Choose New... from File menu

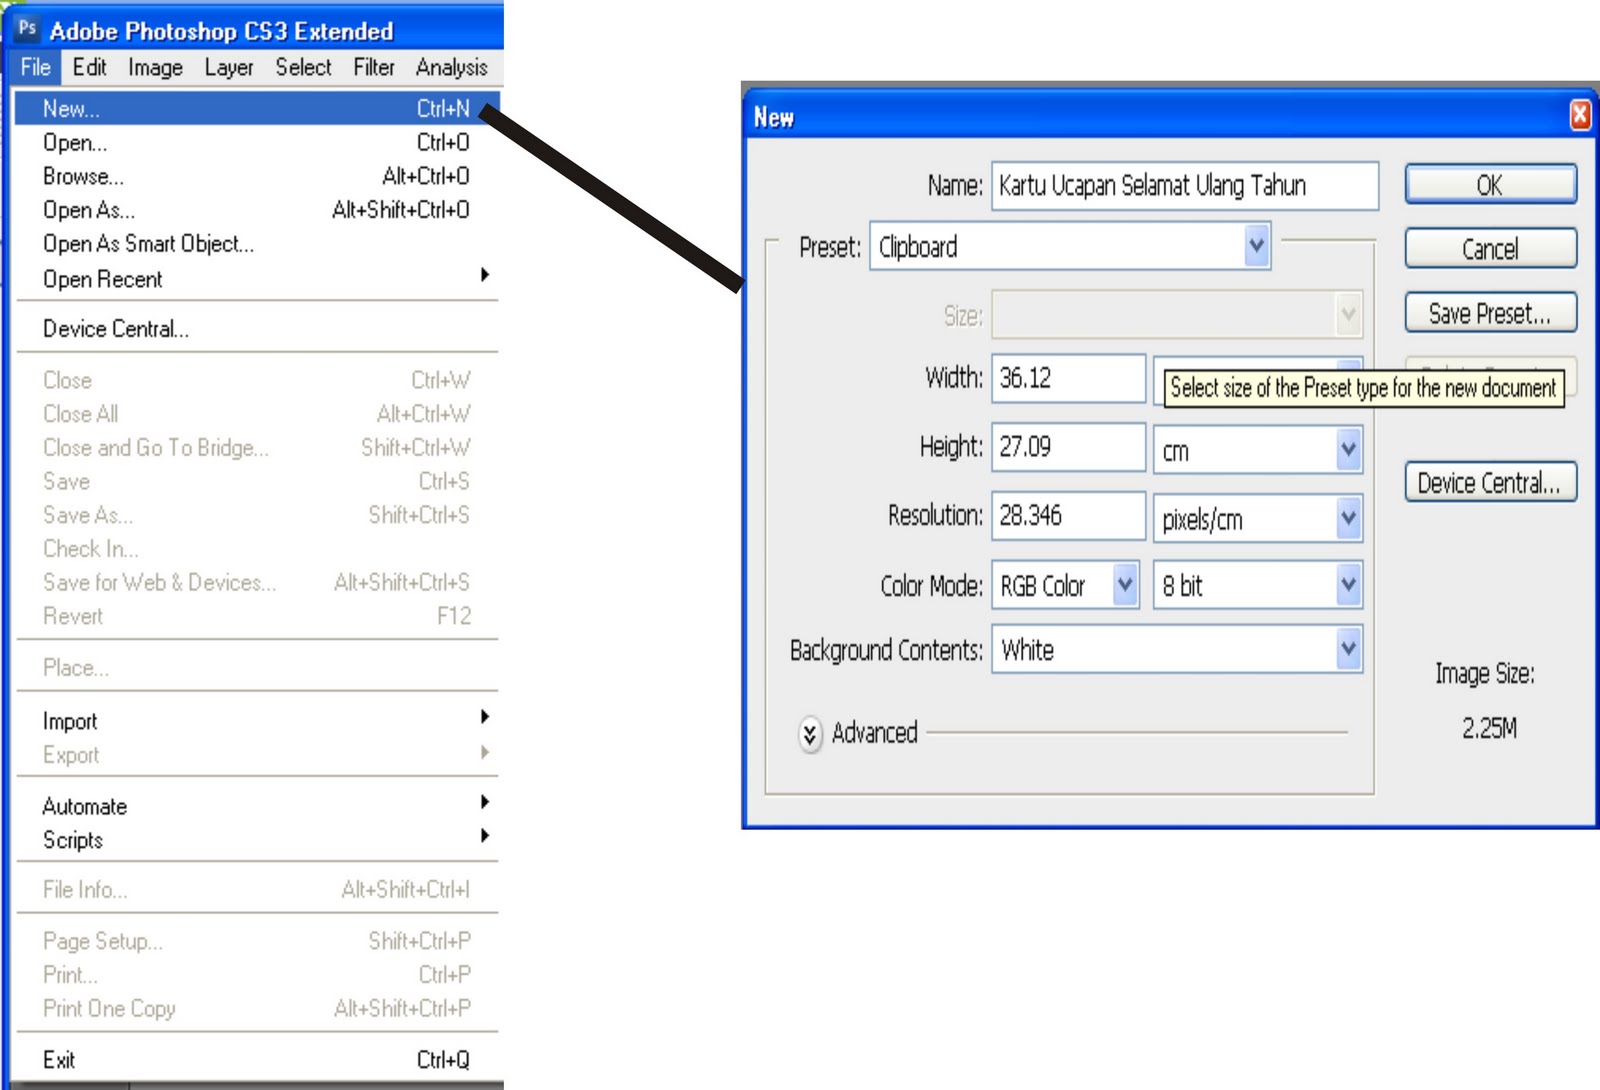pos(257,108)
